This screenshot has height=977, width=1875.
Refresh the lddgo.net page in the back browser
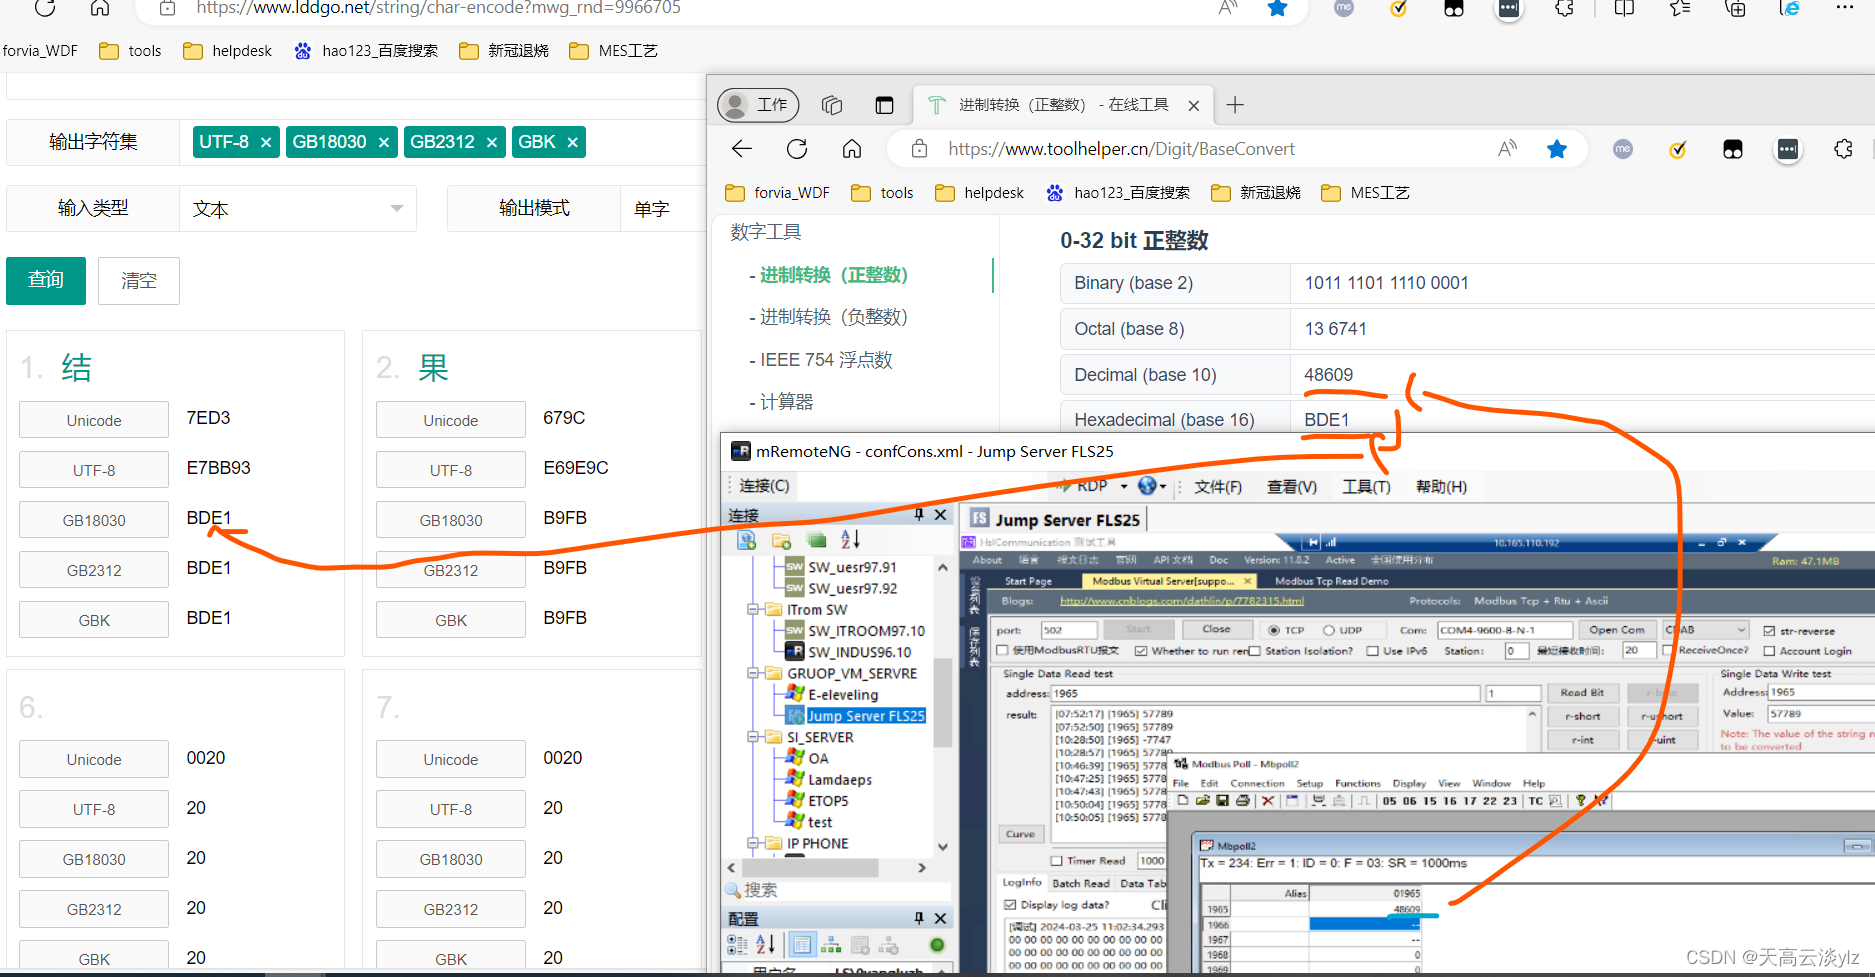tap(45, 9)
